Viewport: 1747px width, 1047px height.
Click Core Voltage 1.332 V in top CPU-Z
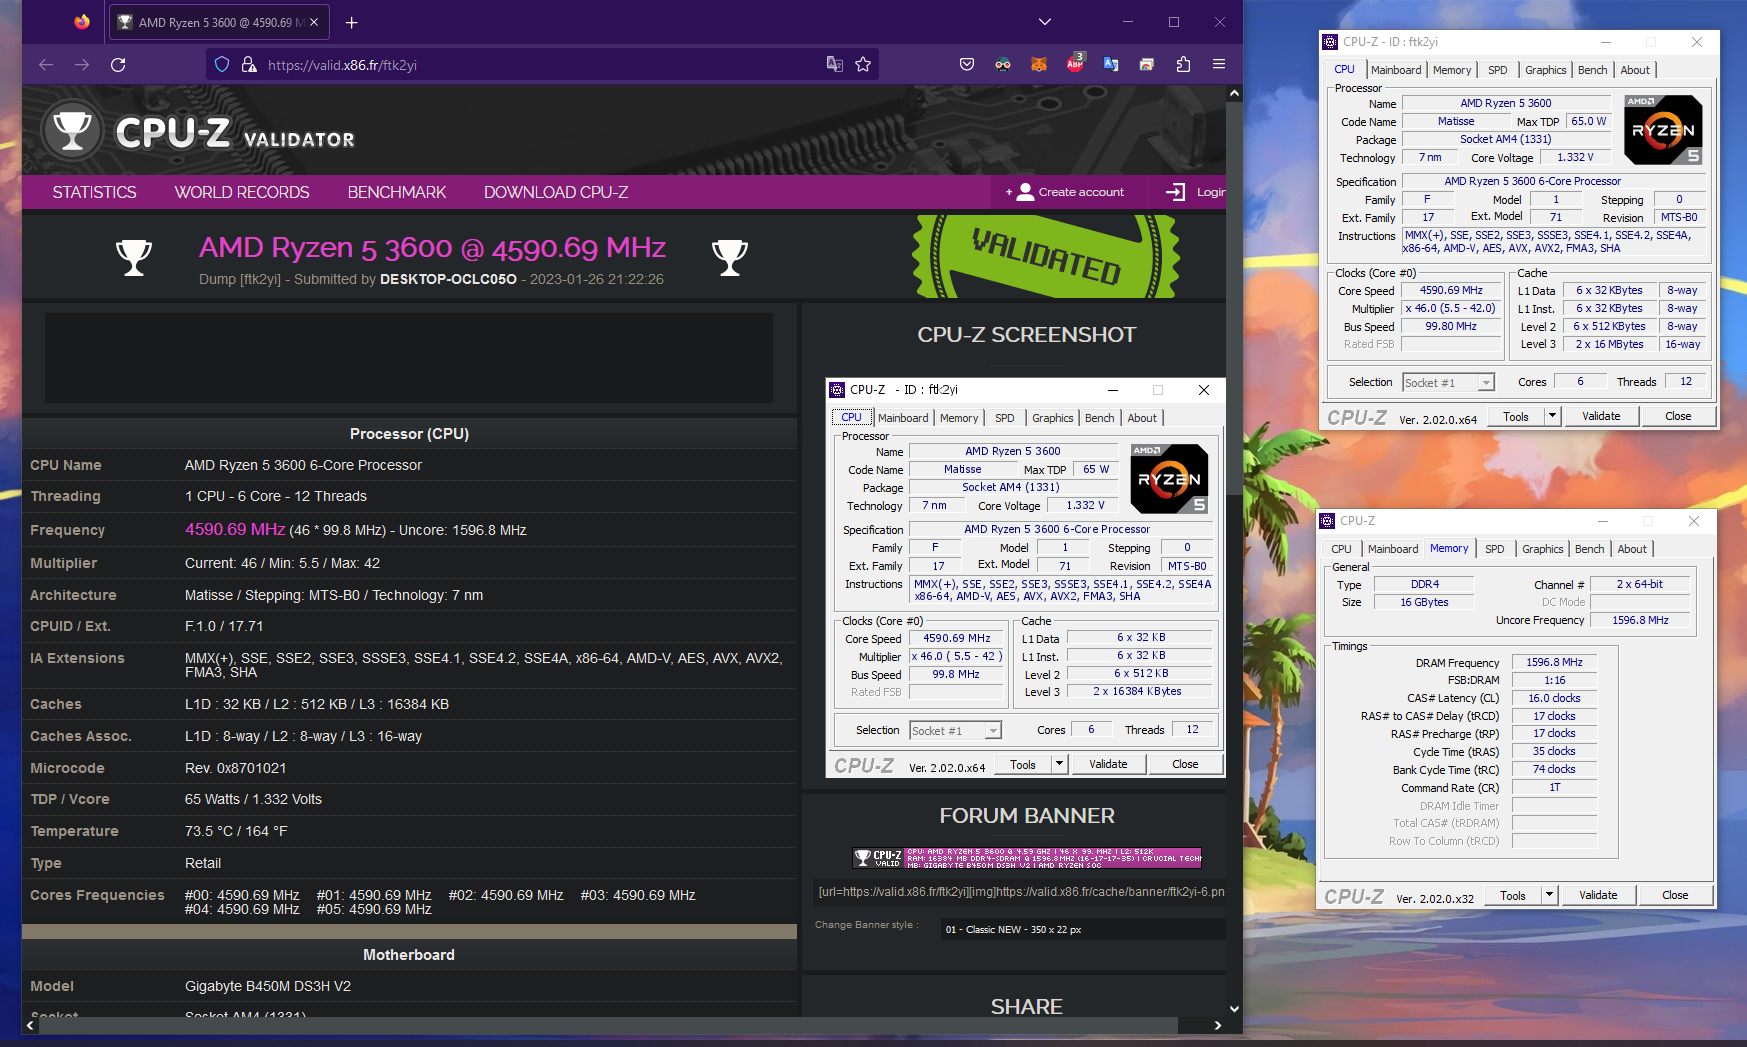pos(1575,158)
